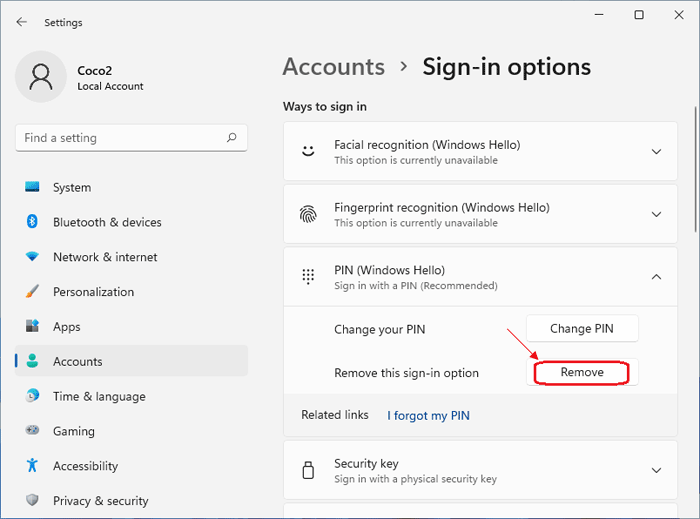Click the Coco2 account name
The image size is (700, 519).
[95, 71]
